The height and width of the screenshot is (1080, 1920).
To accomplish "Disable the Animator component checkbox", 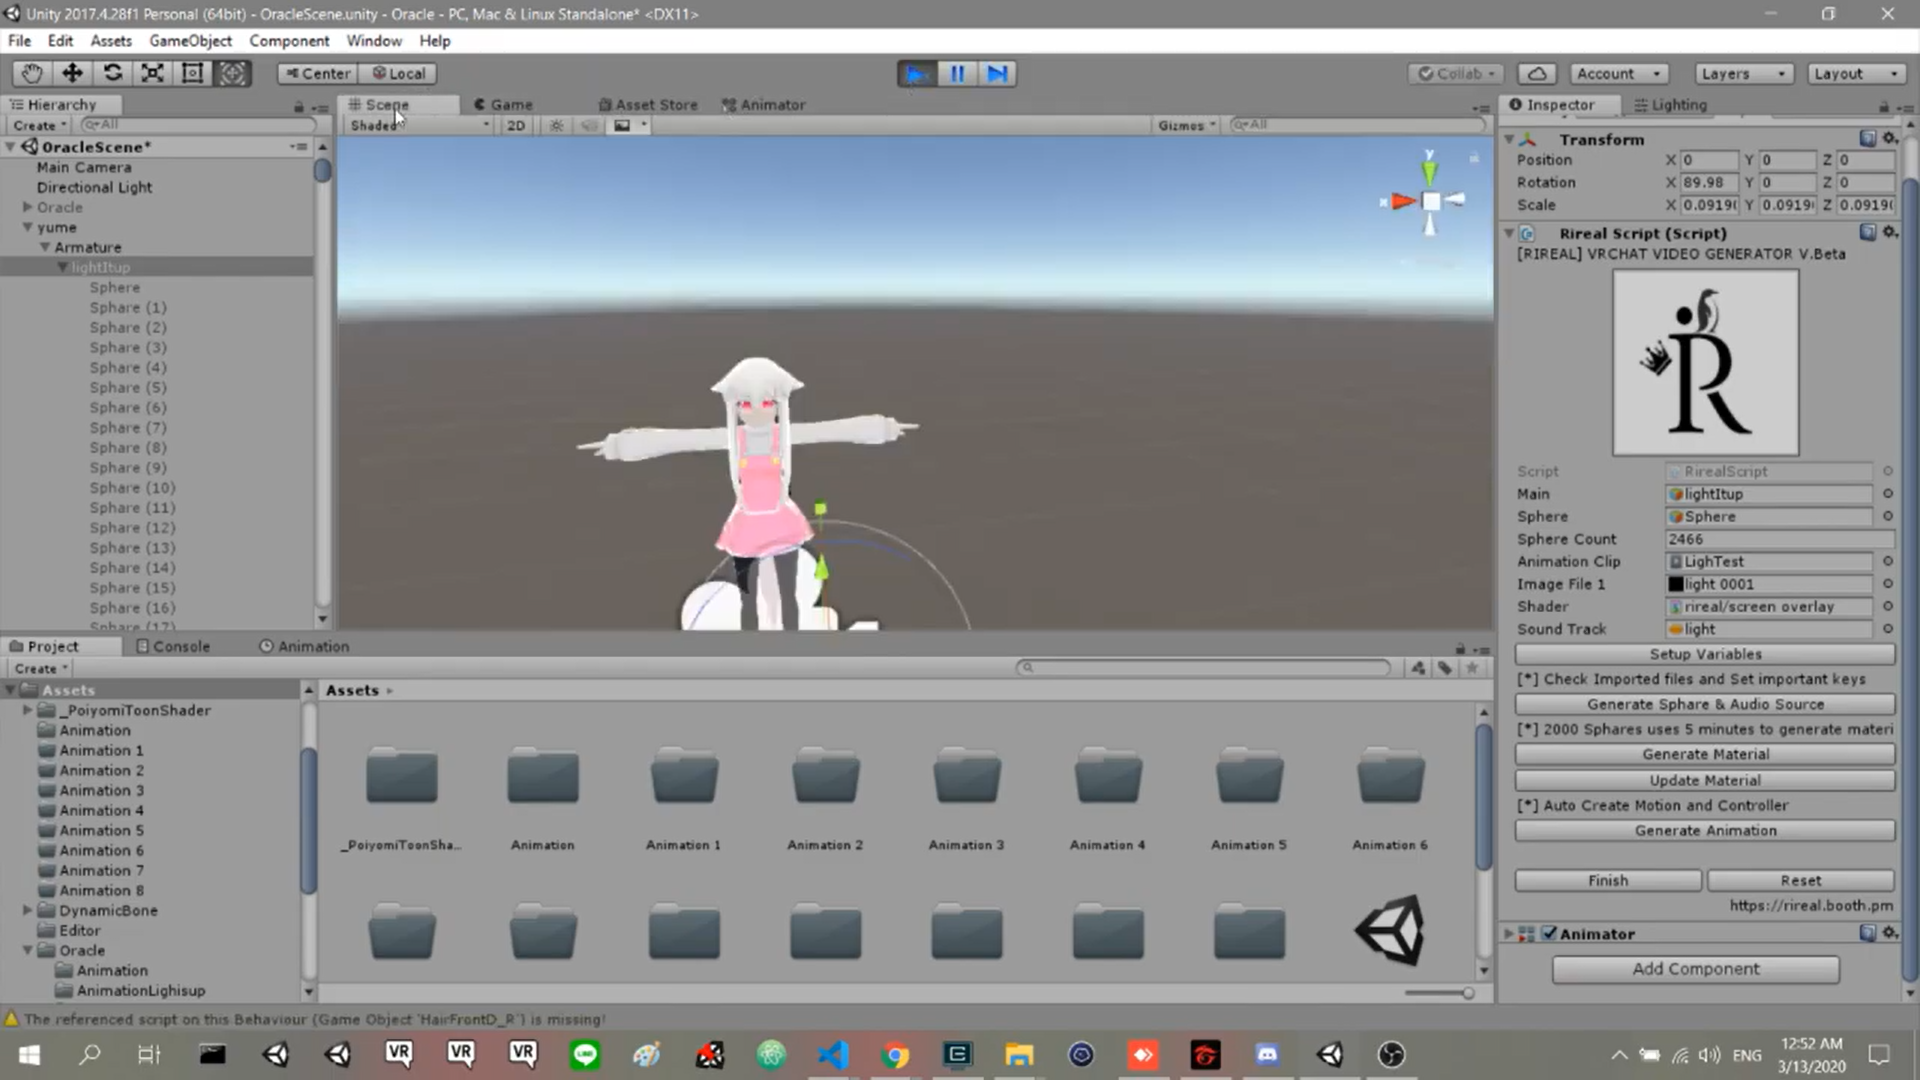I will coord(1550,933).
